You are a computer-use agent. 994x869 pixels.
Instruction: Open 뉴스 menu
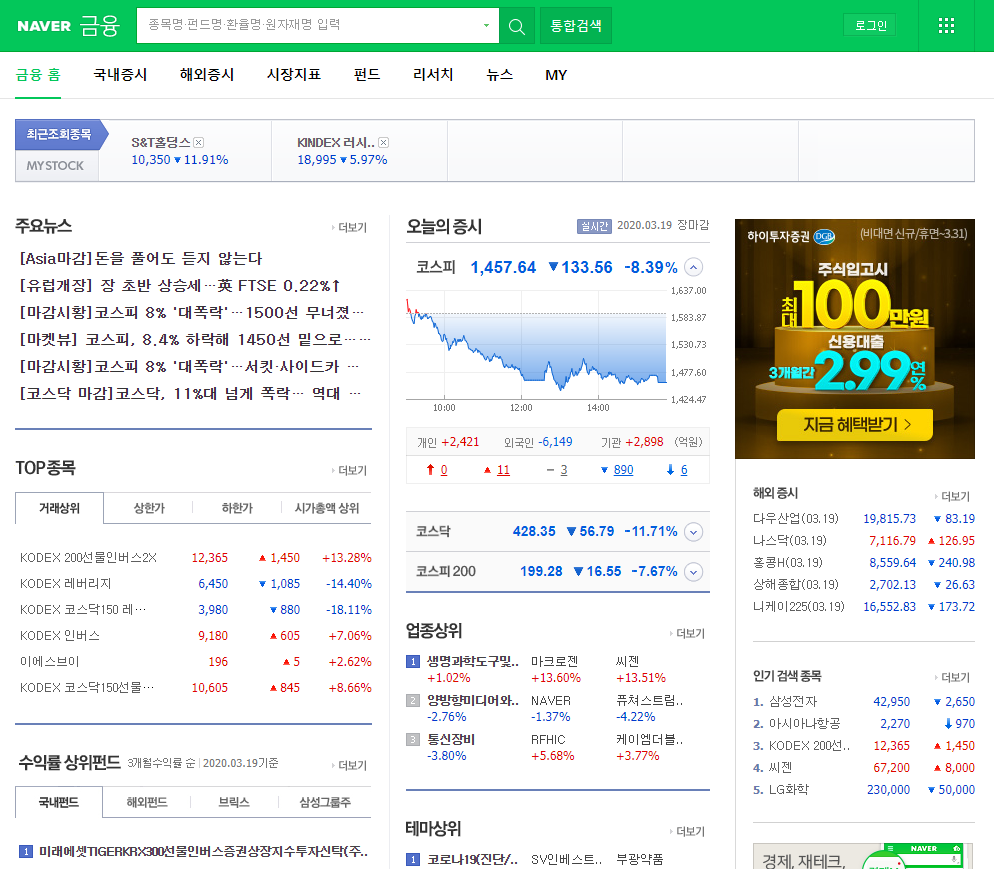point(500,75)
